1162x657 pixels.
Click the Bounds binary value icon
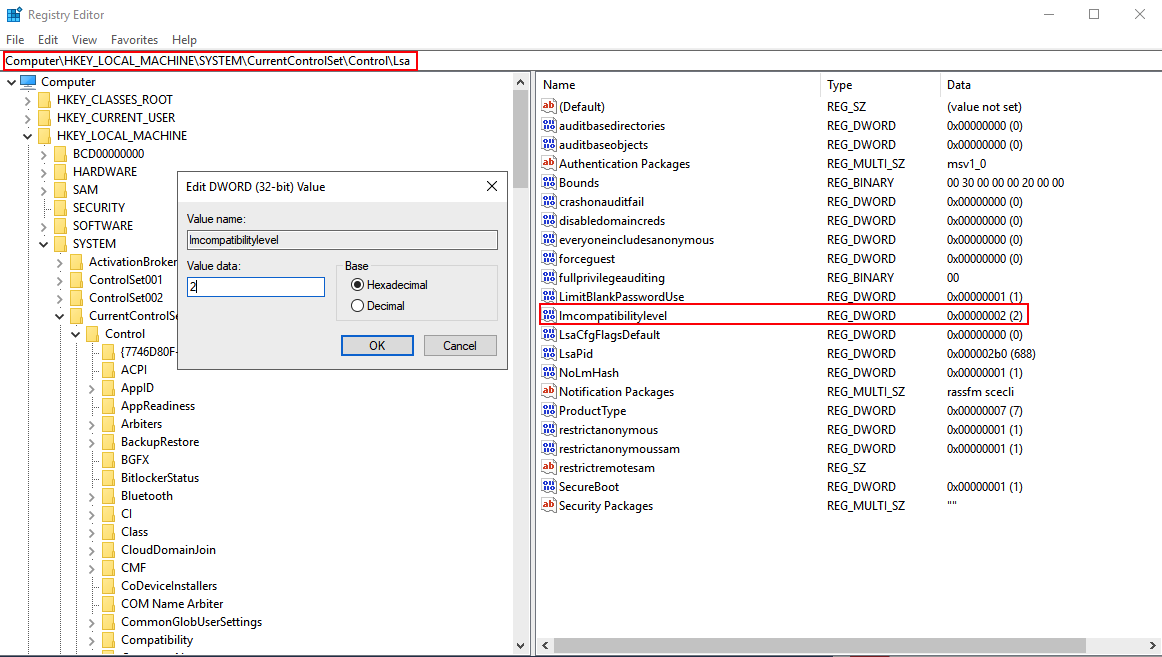548,182
